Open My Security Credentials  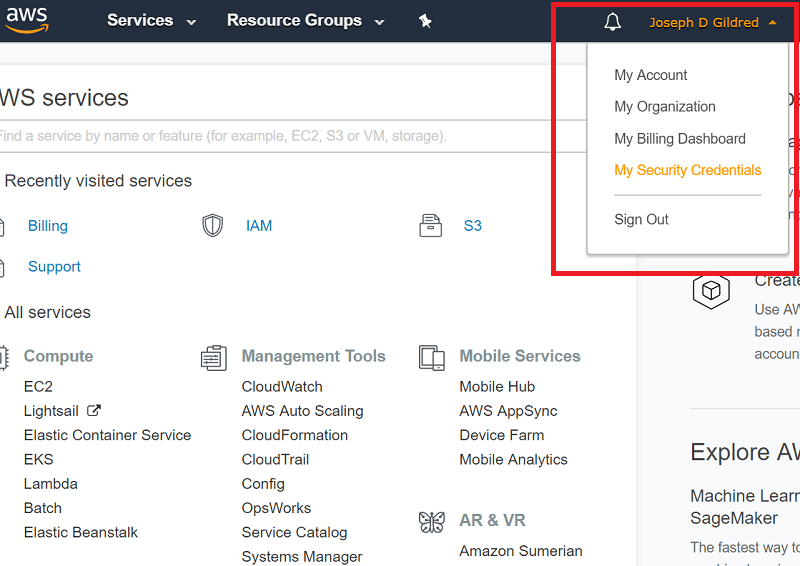pos(688,170)
